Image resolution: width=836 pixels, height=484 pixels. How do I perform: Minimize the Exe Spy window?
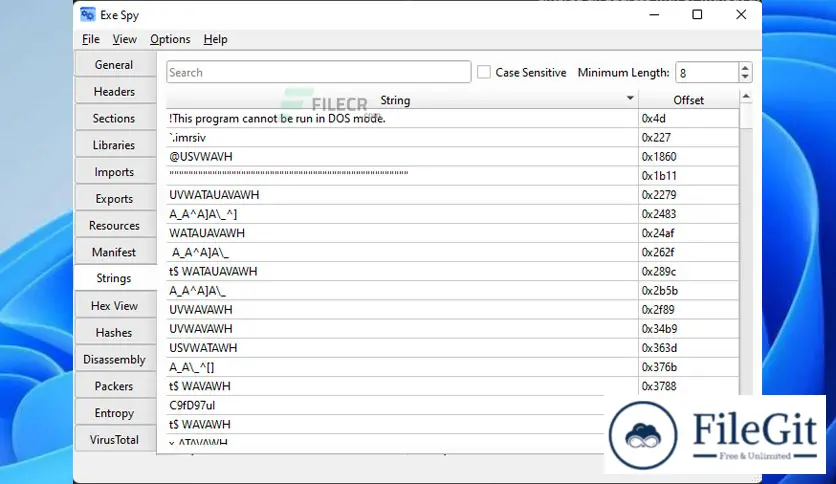pyautogui.click(x=654, y=14)
